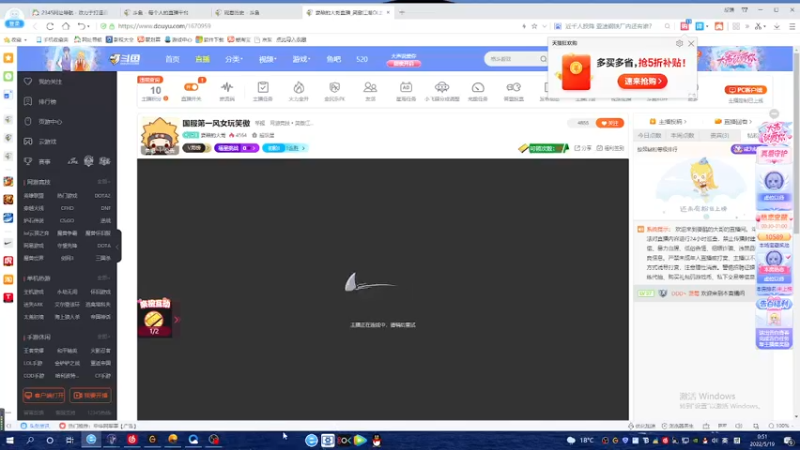Image resolution: width=800 pixels, height=450 pixels.
Task: Expand the red arrow beside interaction widget
Action: coord(177,319)
